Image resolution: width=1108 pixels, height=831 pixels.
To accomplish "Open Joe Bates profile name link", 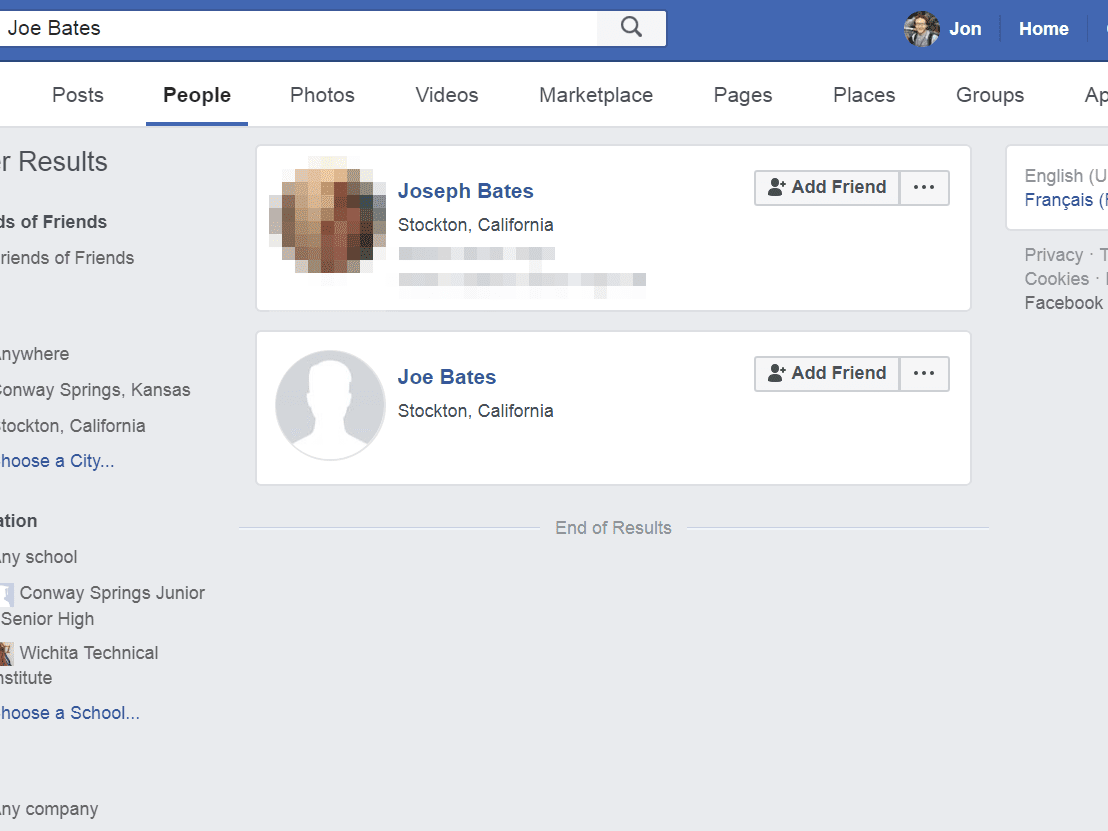I will (447, 377).
